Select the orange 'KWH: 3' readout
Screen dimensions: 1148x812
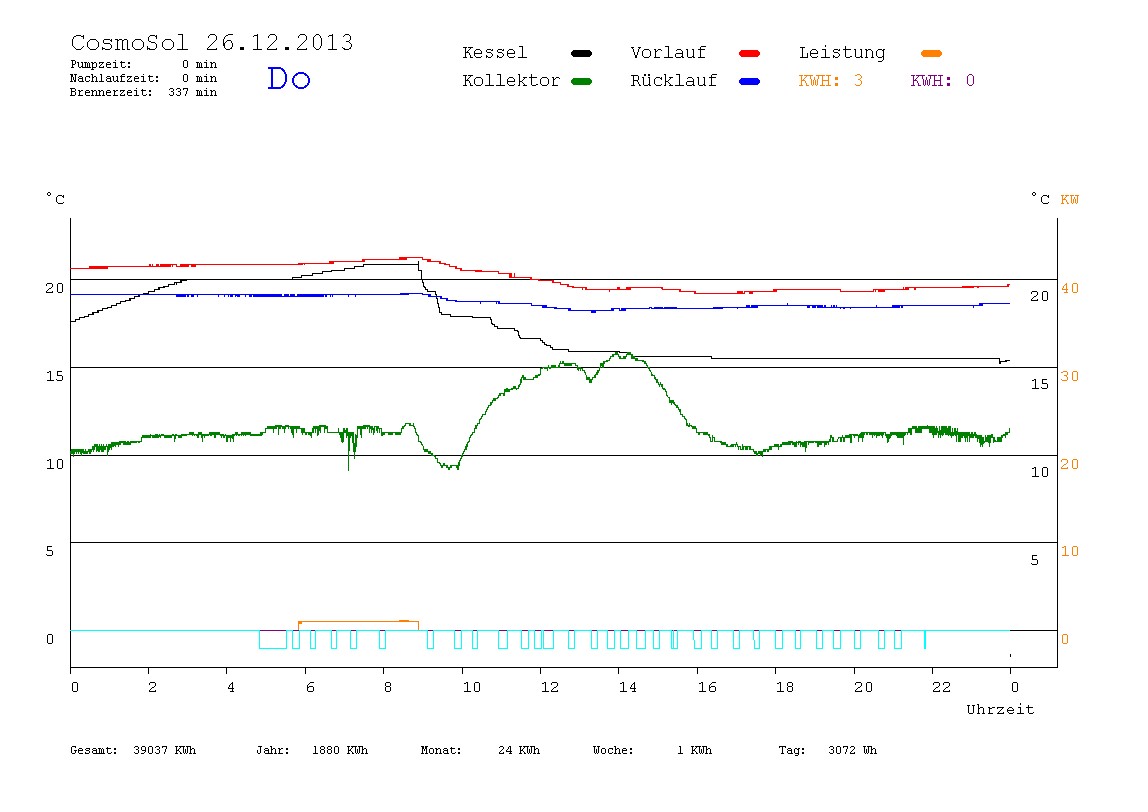(831, 81)
